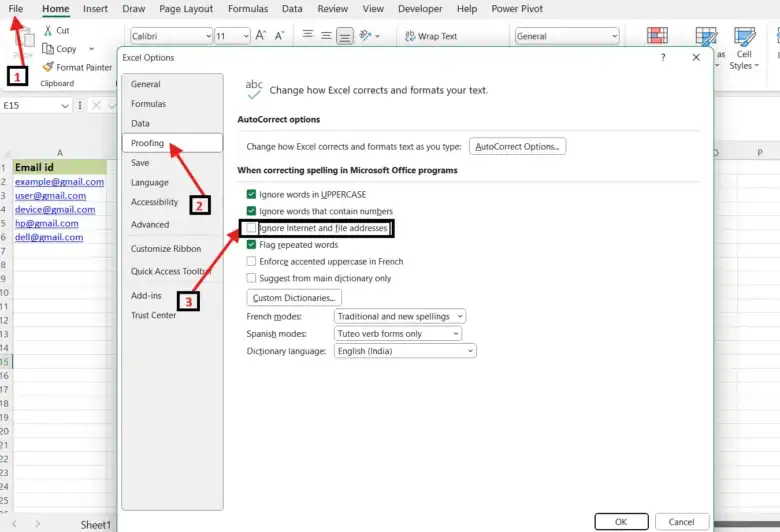Switch to the Page Layout tab

(186, 9)
